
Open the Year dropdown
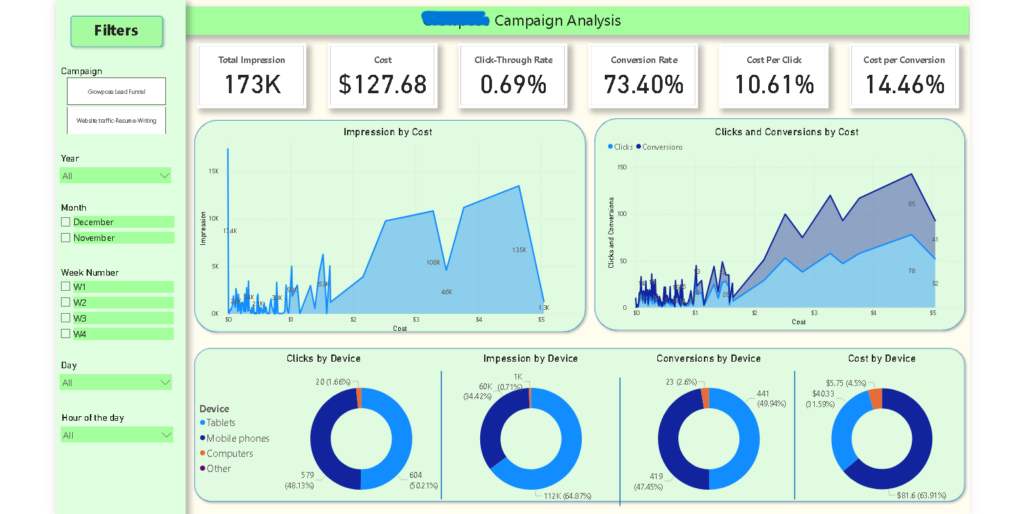click(x=116, y=176)
